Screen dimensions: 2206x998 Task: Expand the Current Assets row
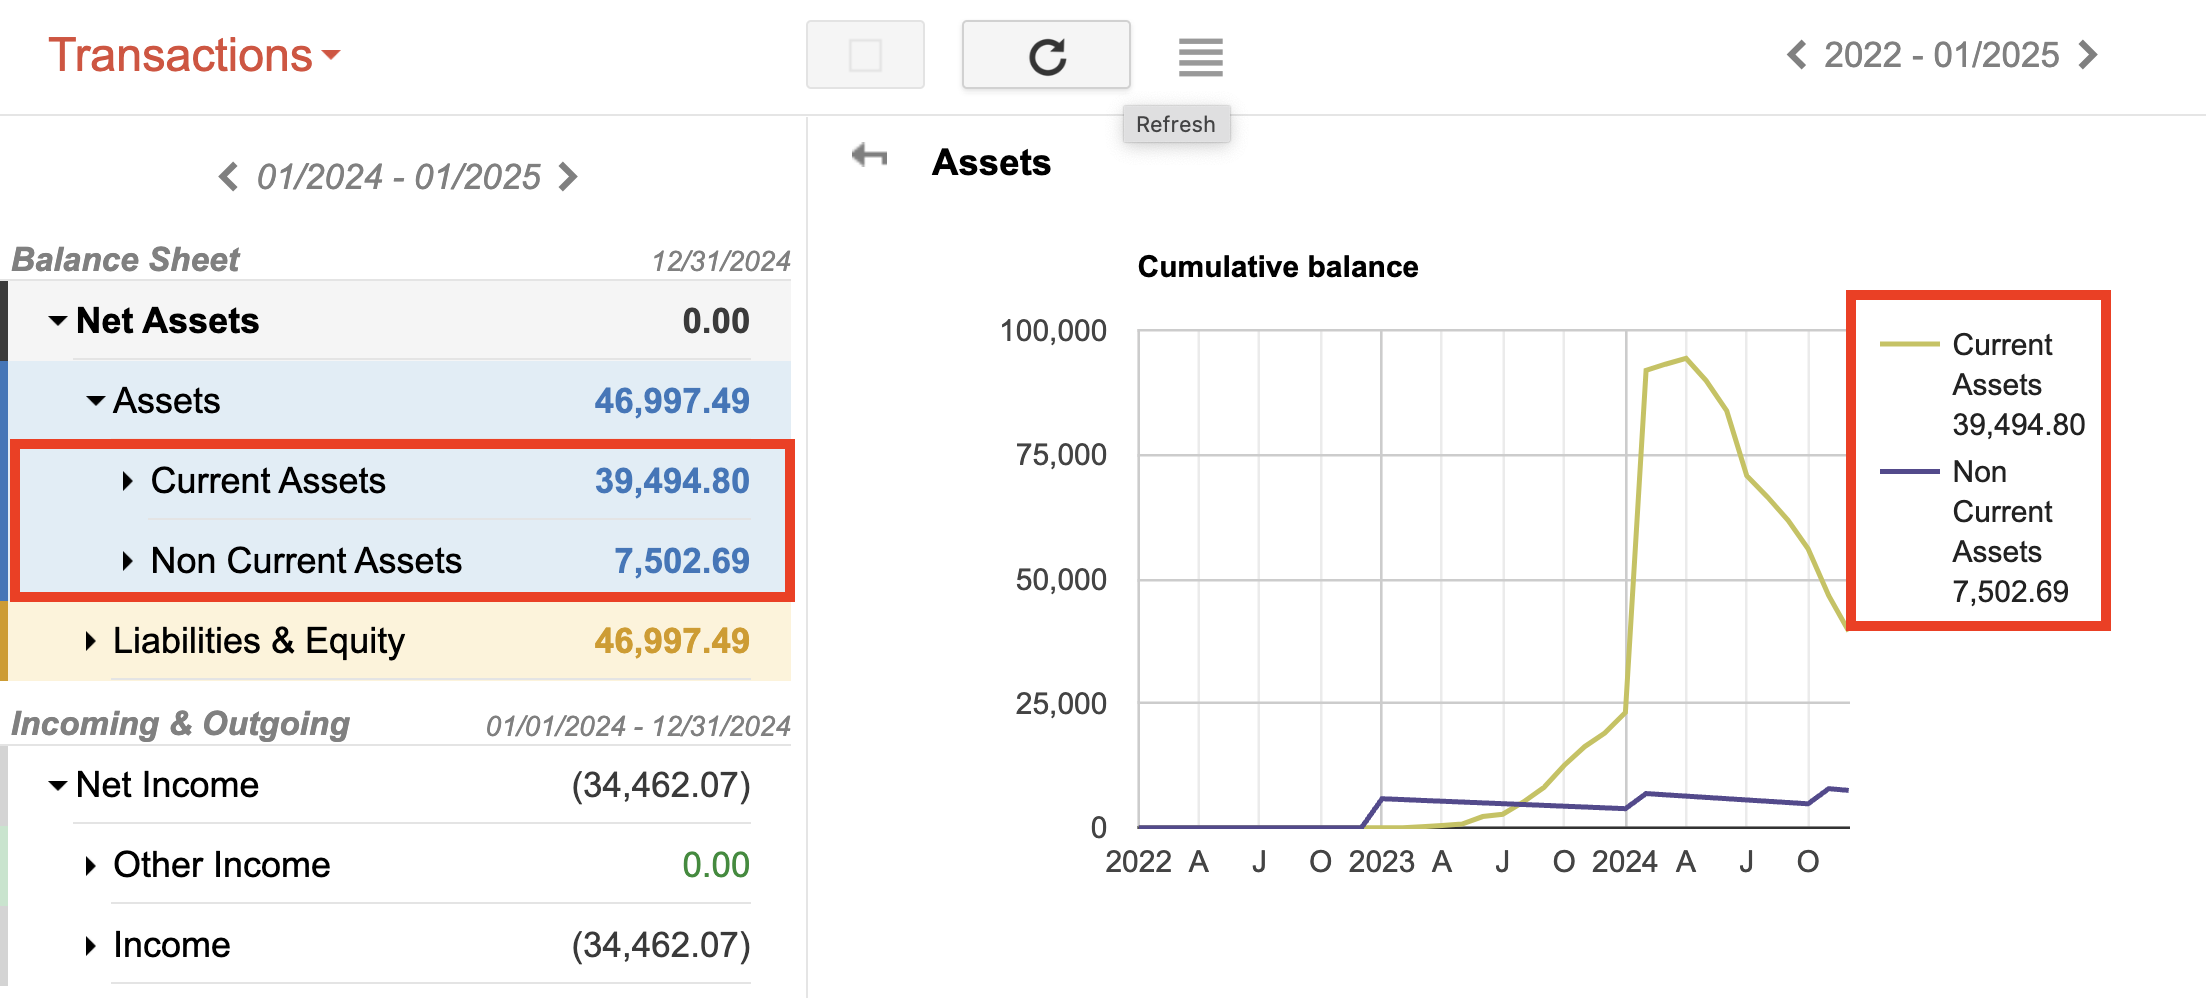tap(128, 481)
